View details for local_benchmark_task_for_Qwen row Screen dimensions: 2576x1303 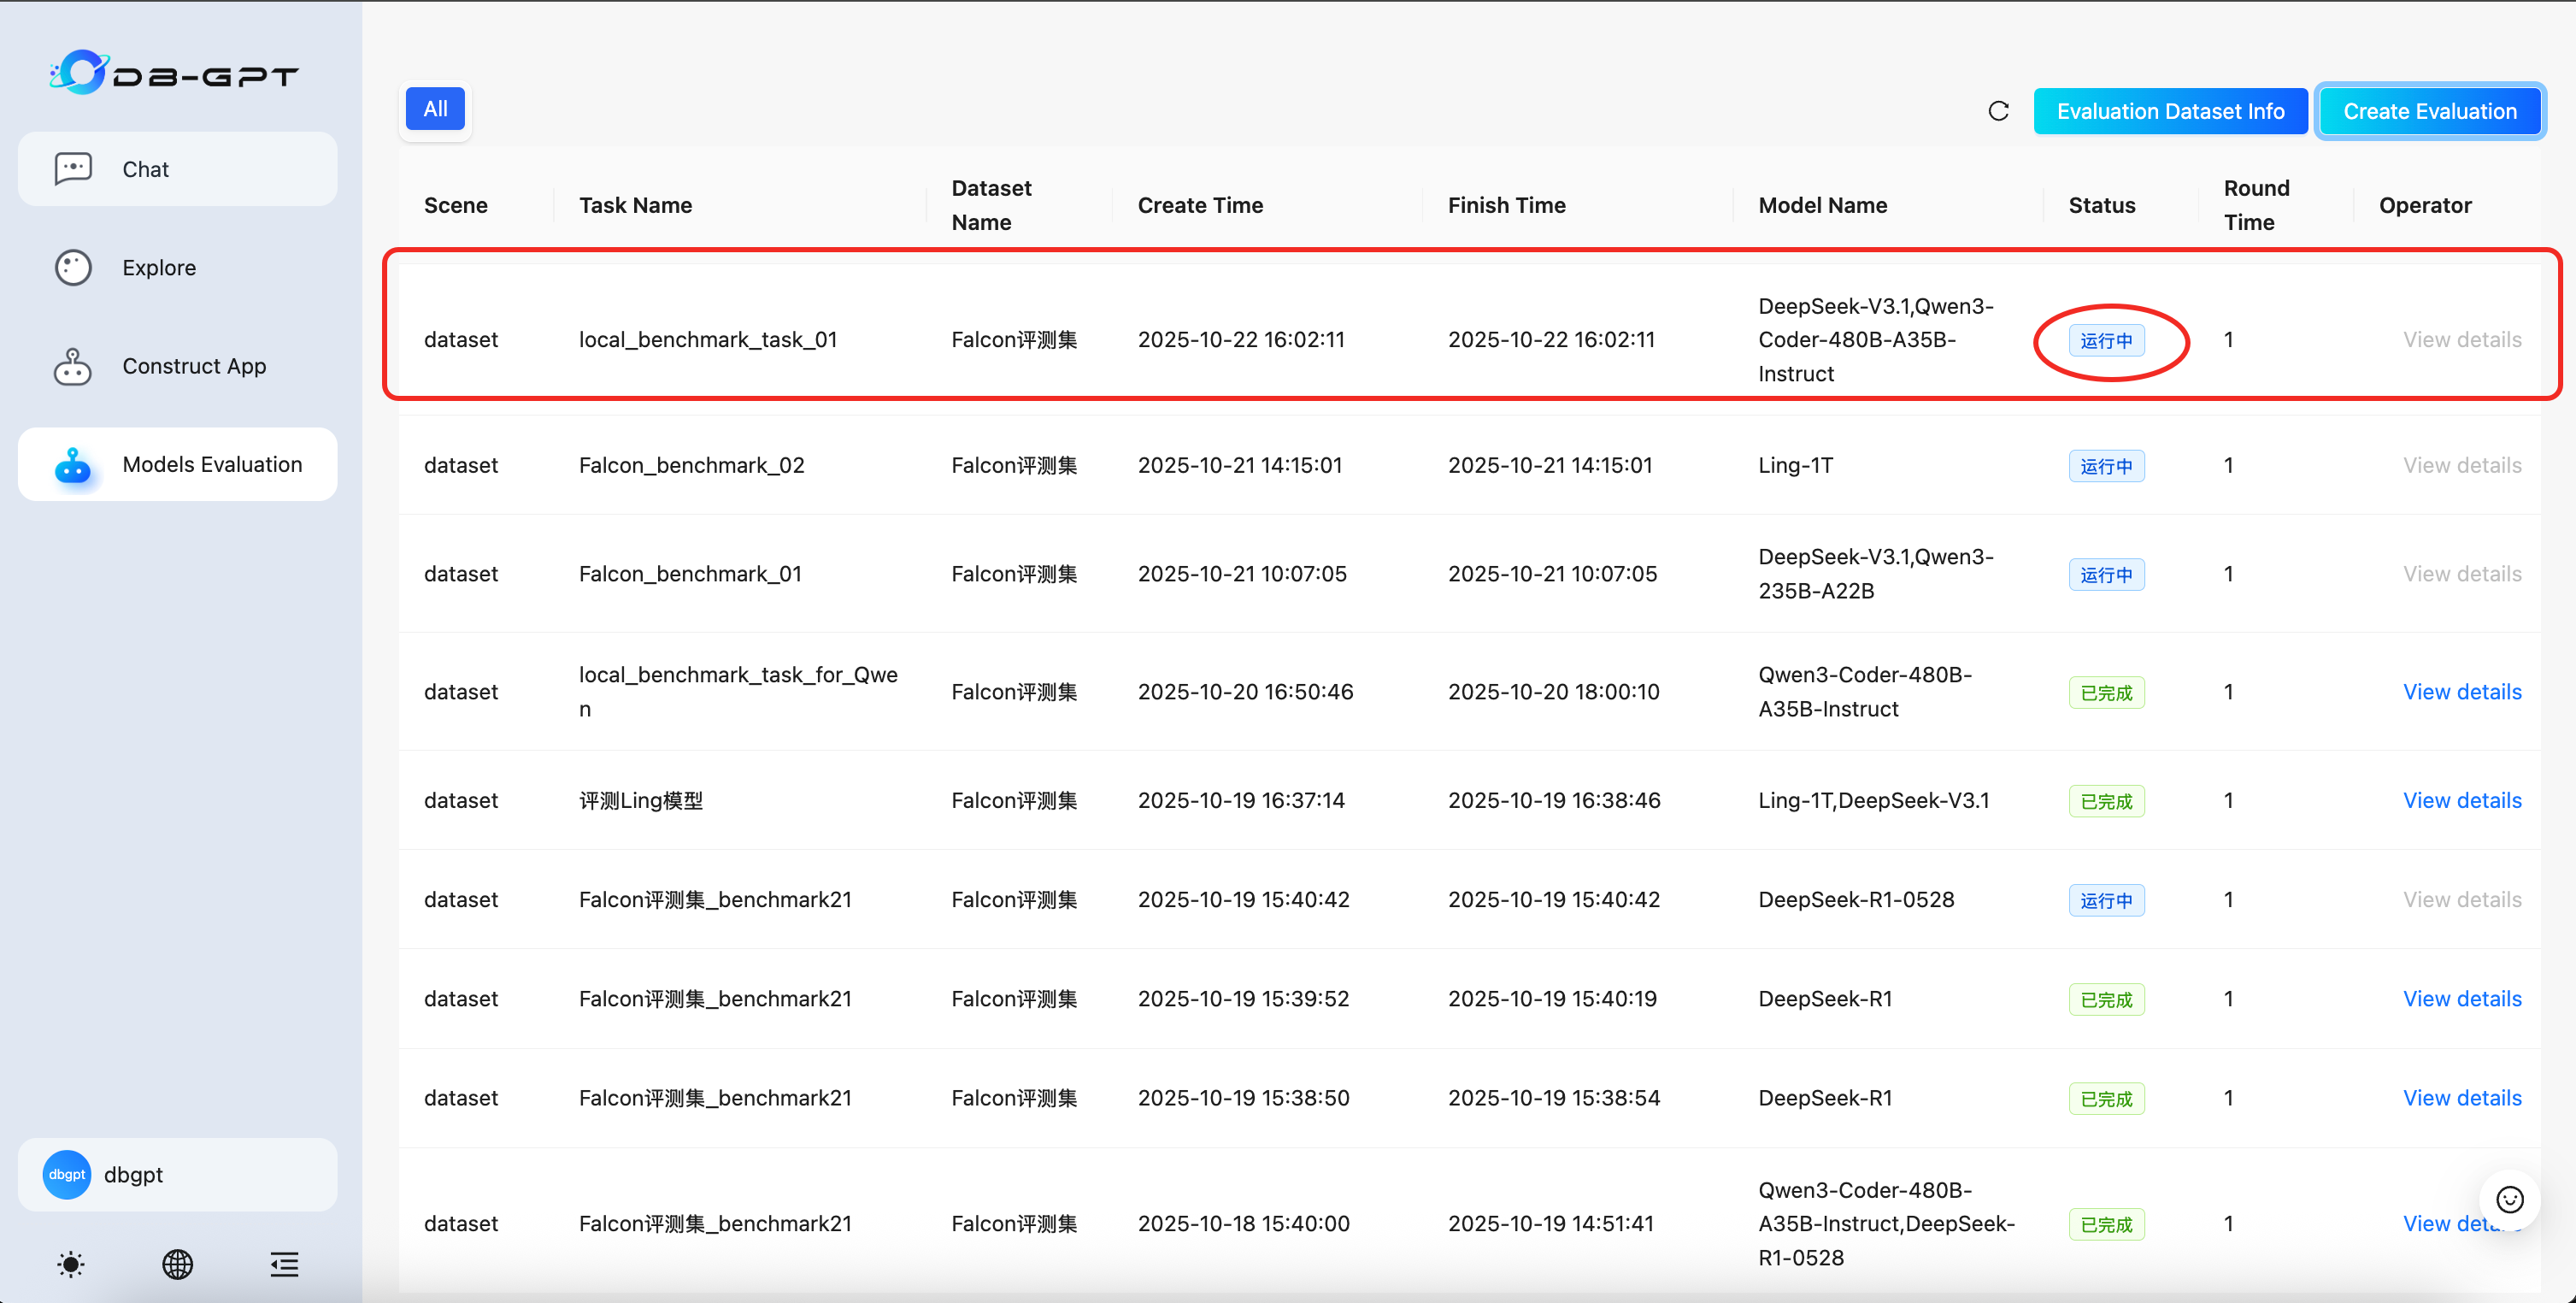pyautogui.click(x=2461, y=692)
